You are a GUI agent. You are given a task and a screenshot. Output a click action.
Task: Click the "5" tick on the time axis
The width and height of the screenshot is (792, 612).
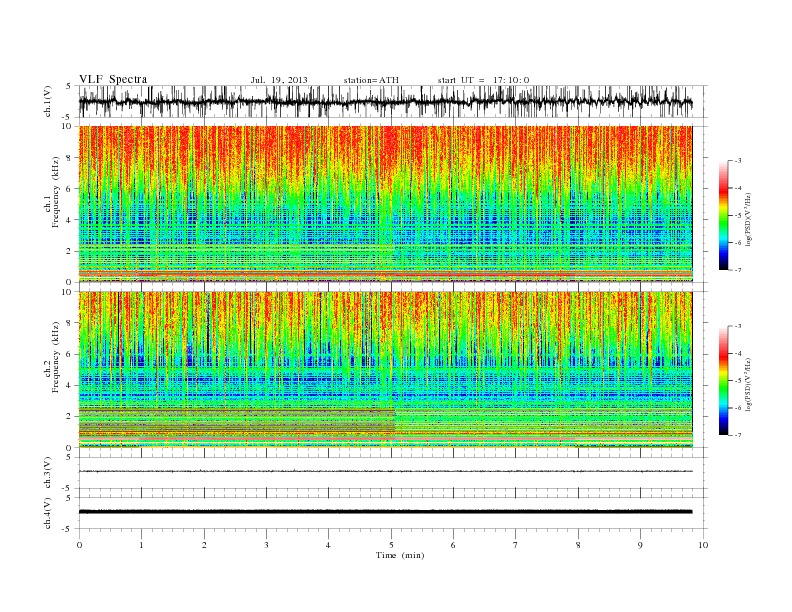[x=391, y=545]
